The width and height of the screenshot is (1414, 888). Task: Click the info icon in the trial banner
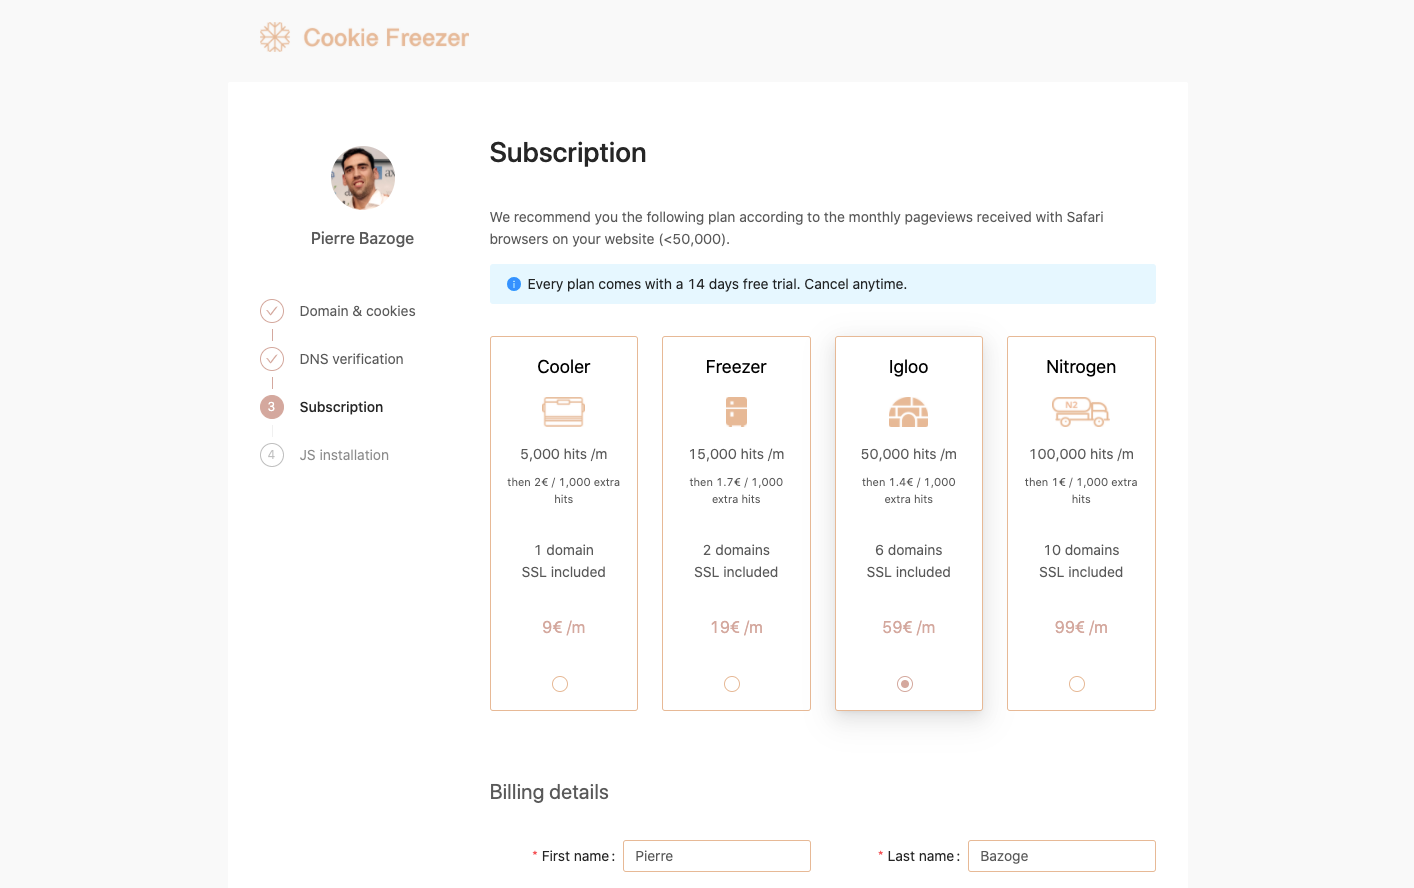513,283
